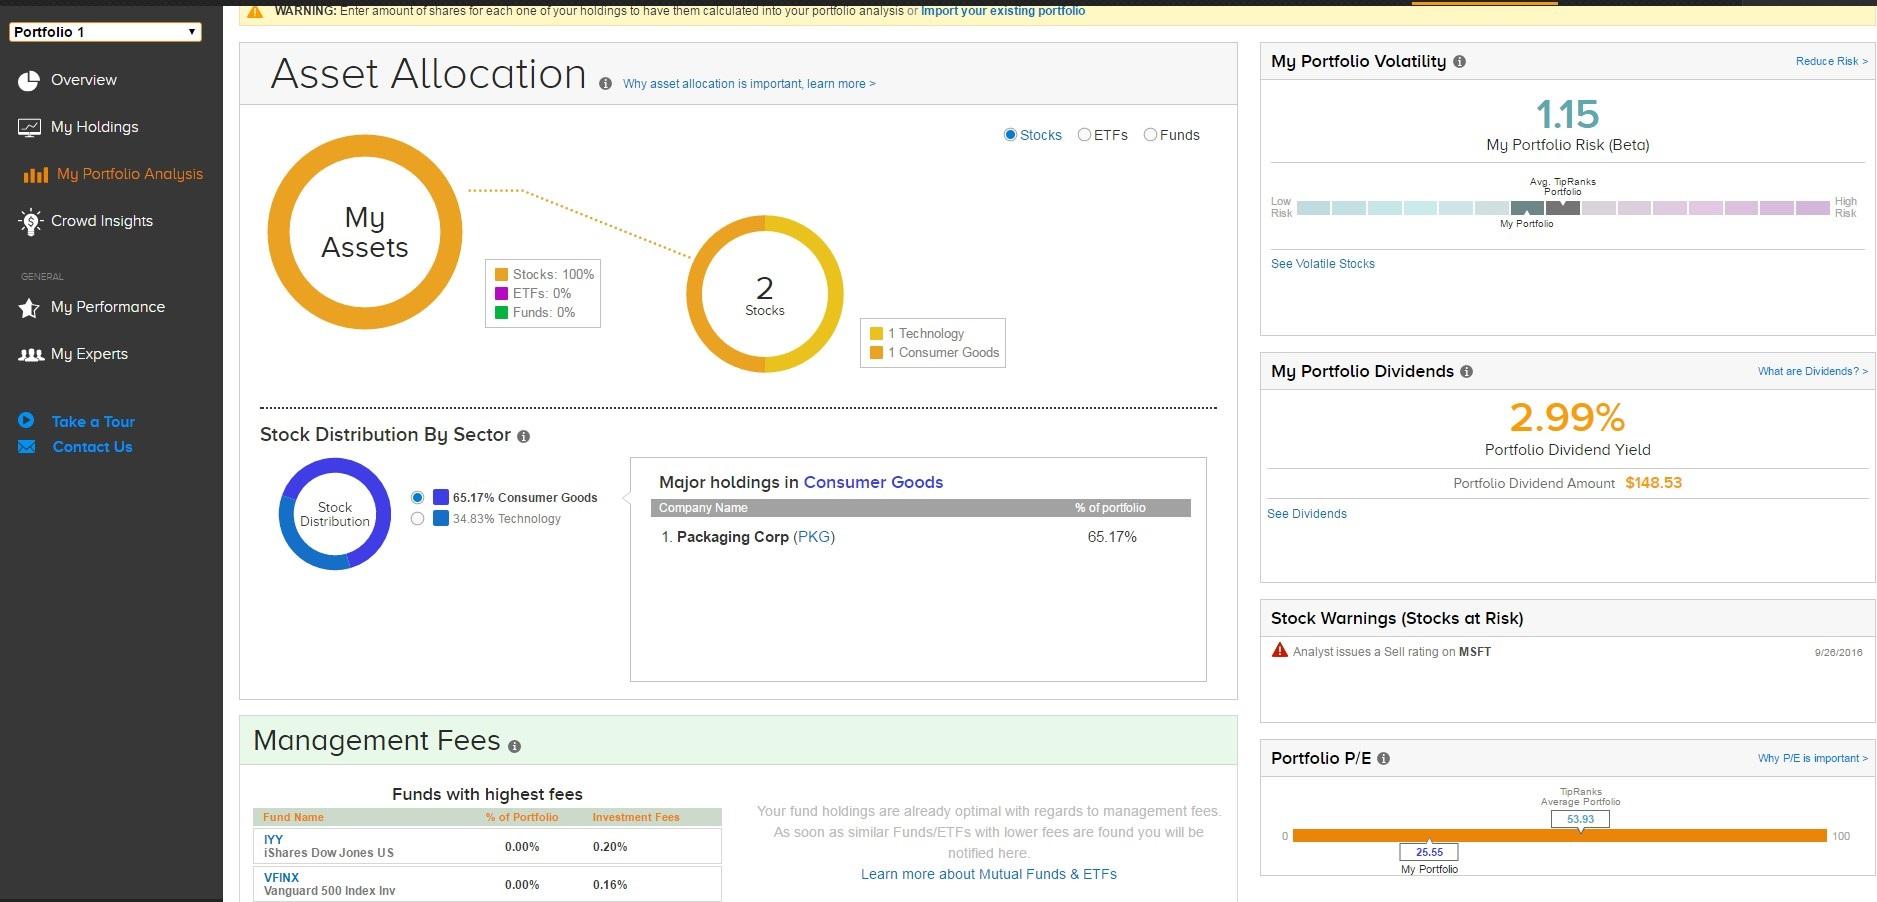
Task: Open the Reduce Risk link
Action: (1831, 62)
